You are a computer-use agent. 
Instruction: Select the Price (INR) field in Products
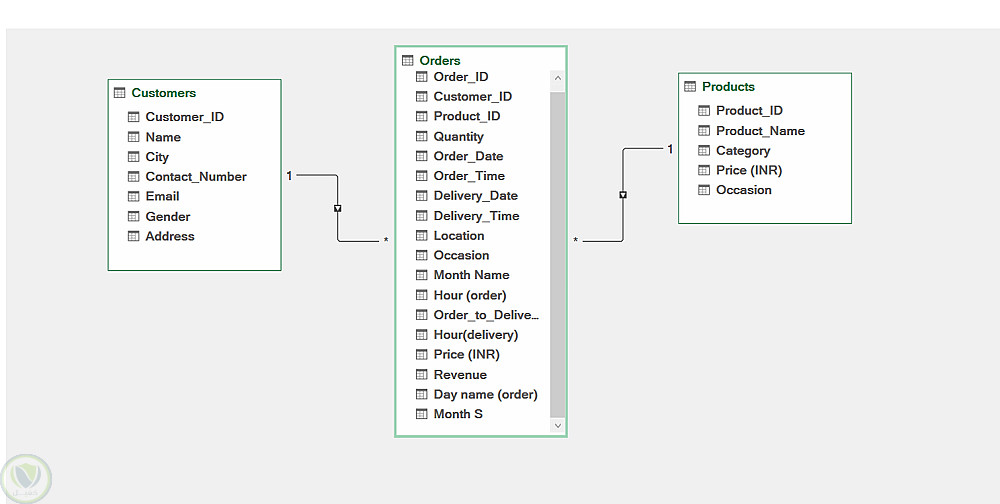(x=749, y=171)
